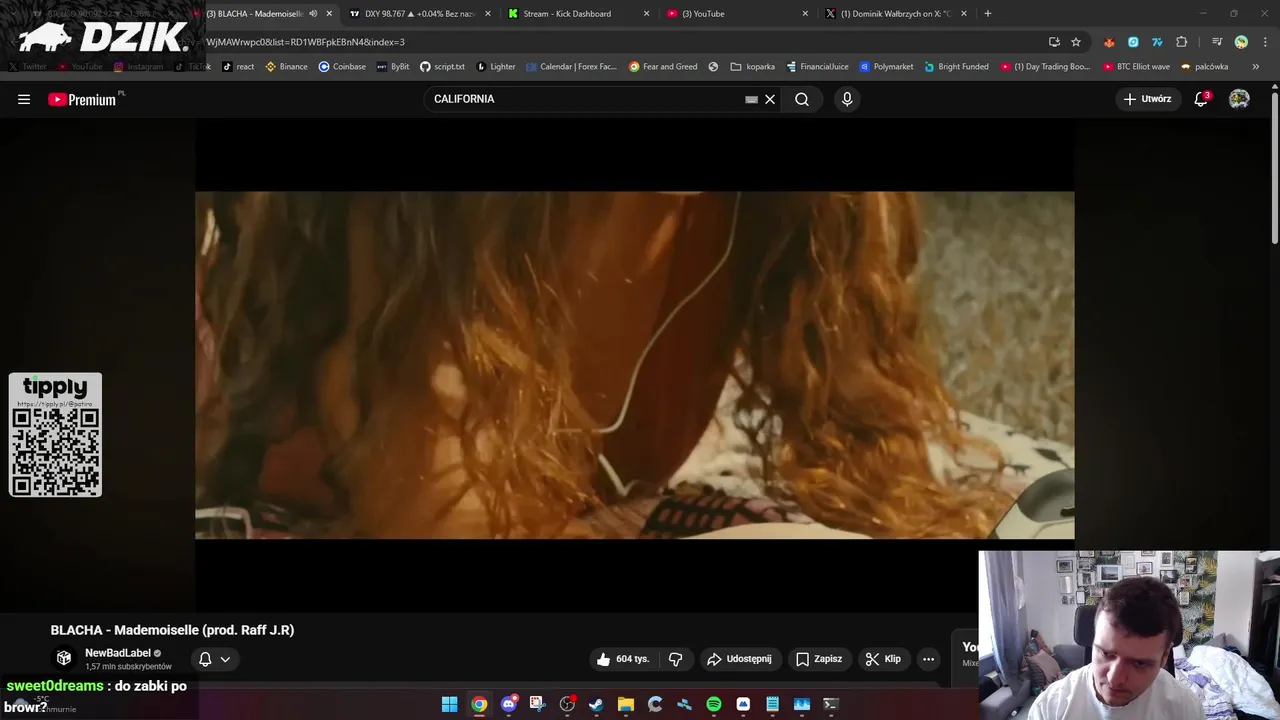This screenshot has width=1280, height=720.
Task: Run search with magnifier button
Action: tap(802, 99)
